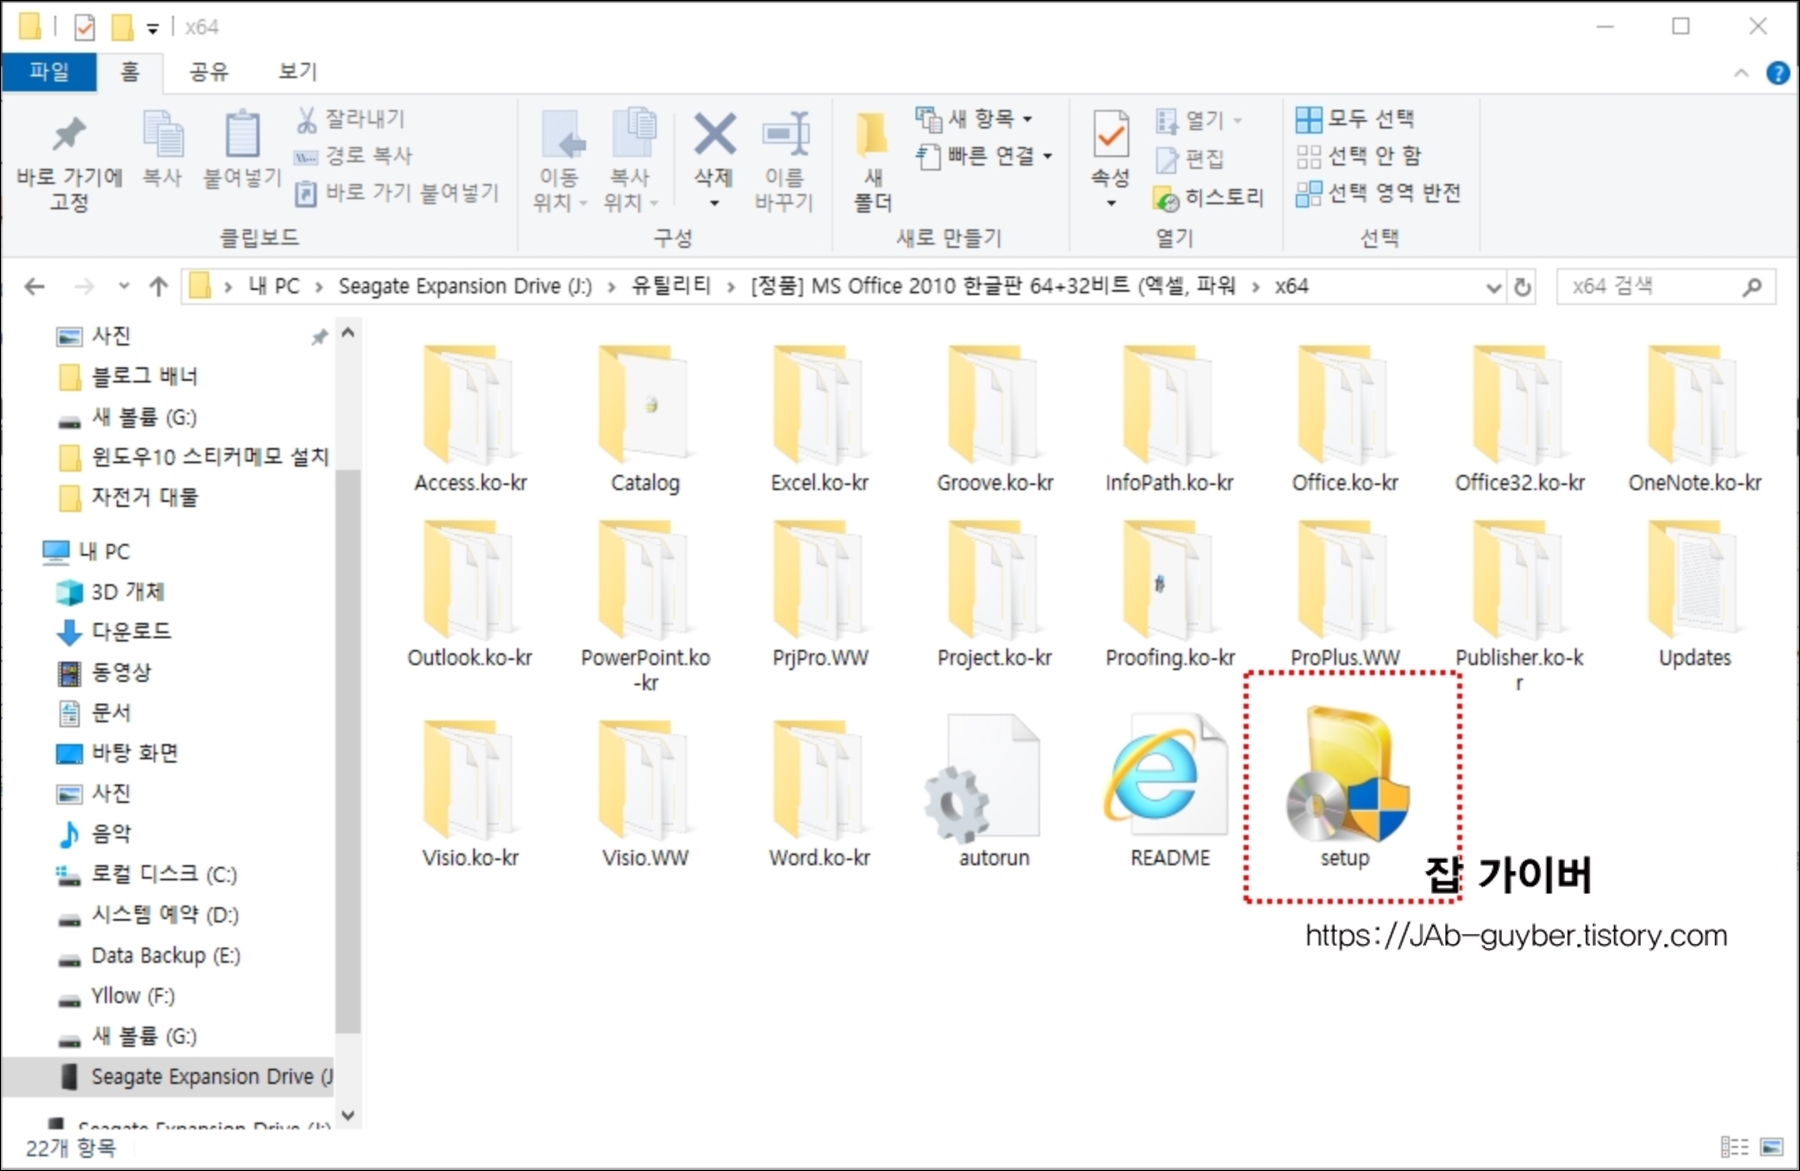The width and height of the screenshot is (1800, 1171).
Task: Click Copy path option
Action: pyautogui.click(x=353, y=156)
